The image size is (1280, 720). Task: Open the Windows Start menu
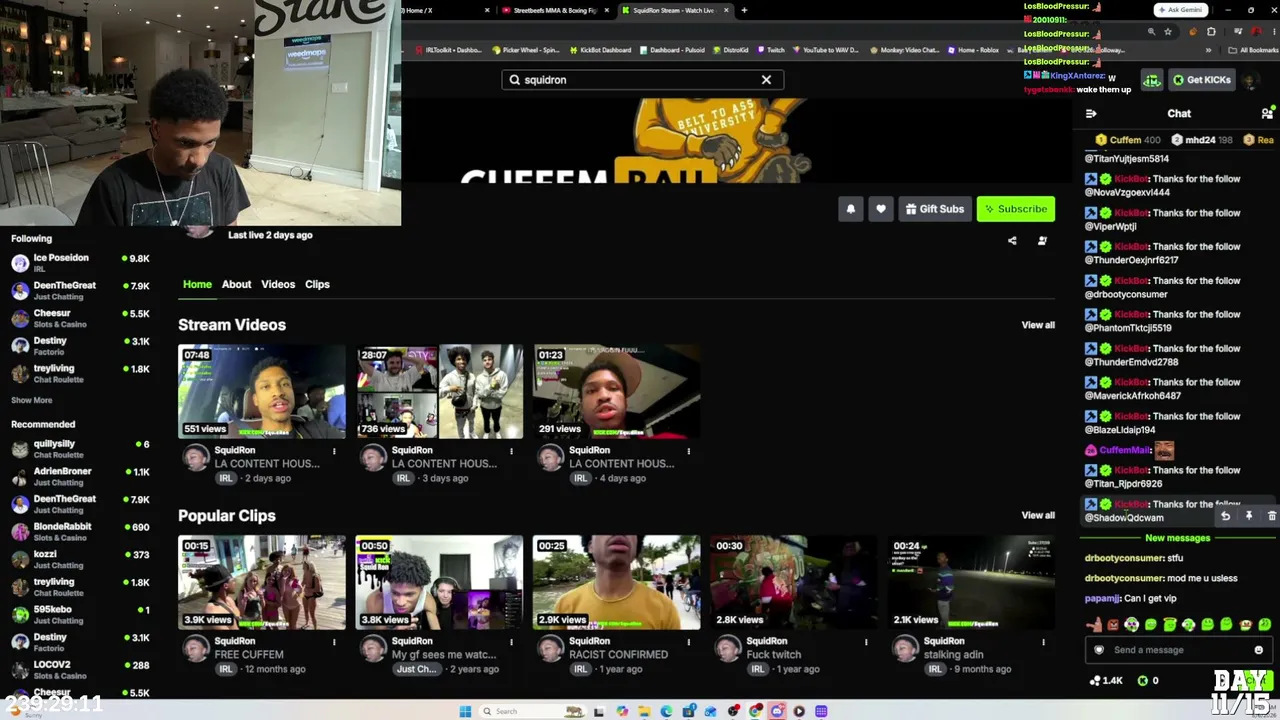pyautogui.click(x=465, y=711)
